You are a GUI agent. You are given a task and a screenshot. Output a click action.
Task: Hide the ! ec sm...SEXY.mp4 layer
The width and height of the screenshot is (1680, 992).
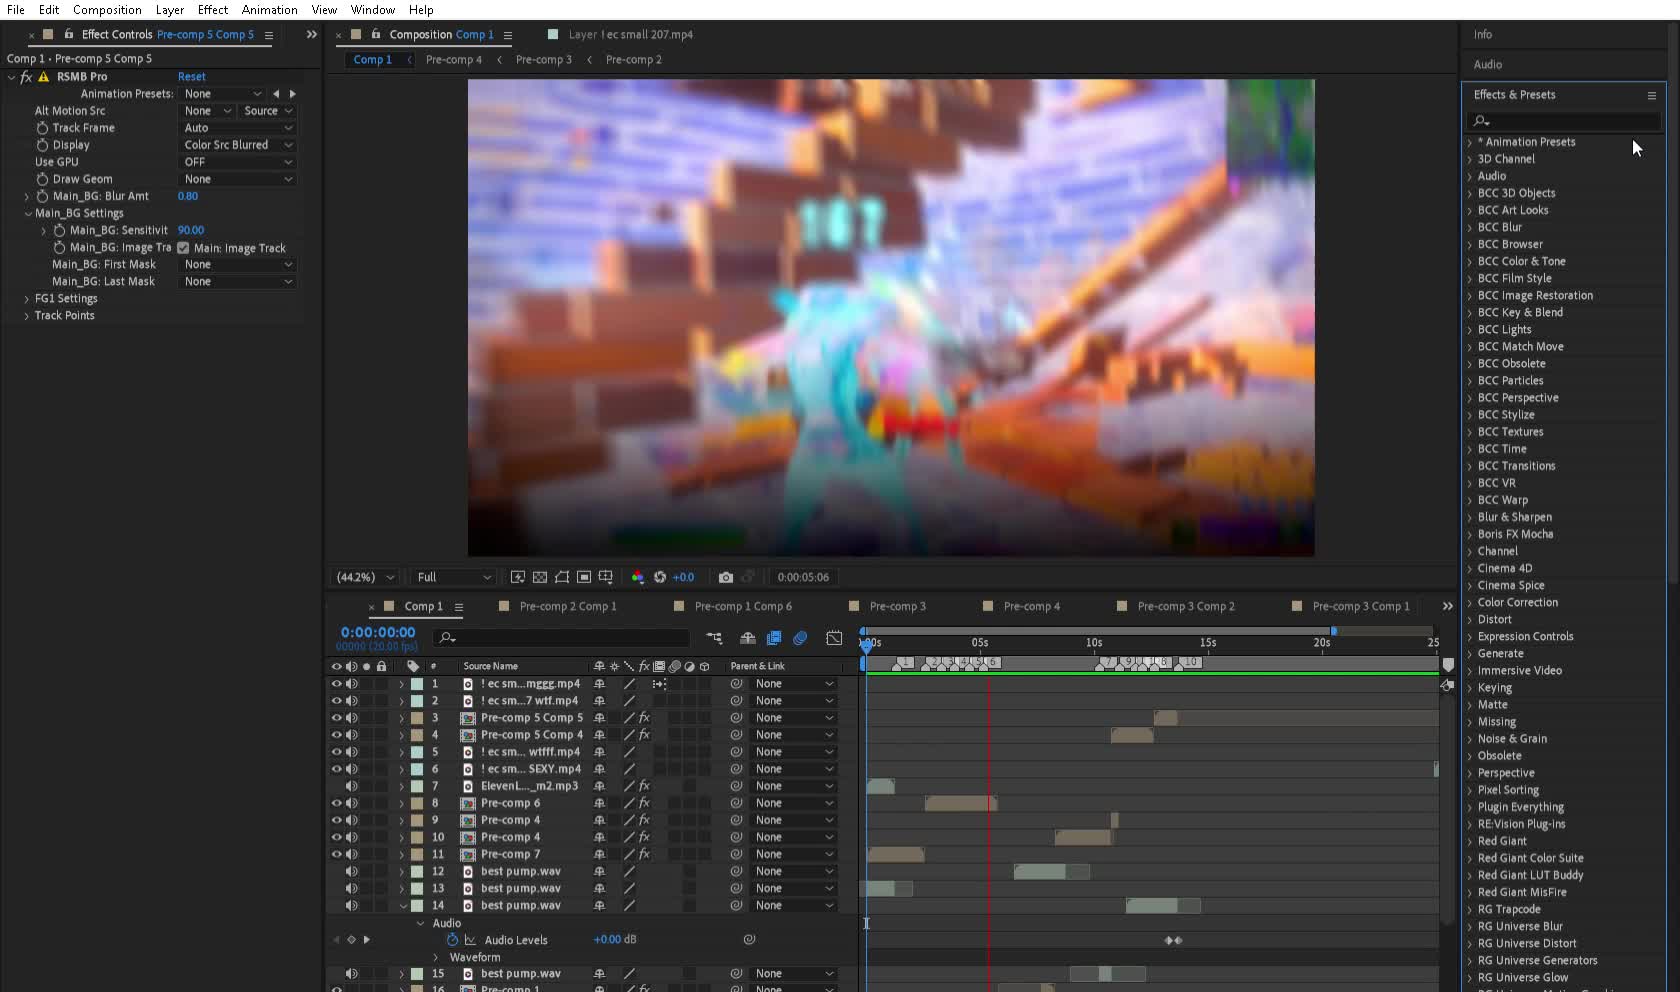click(x=335, y=769)
